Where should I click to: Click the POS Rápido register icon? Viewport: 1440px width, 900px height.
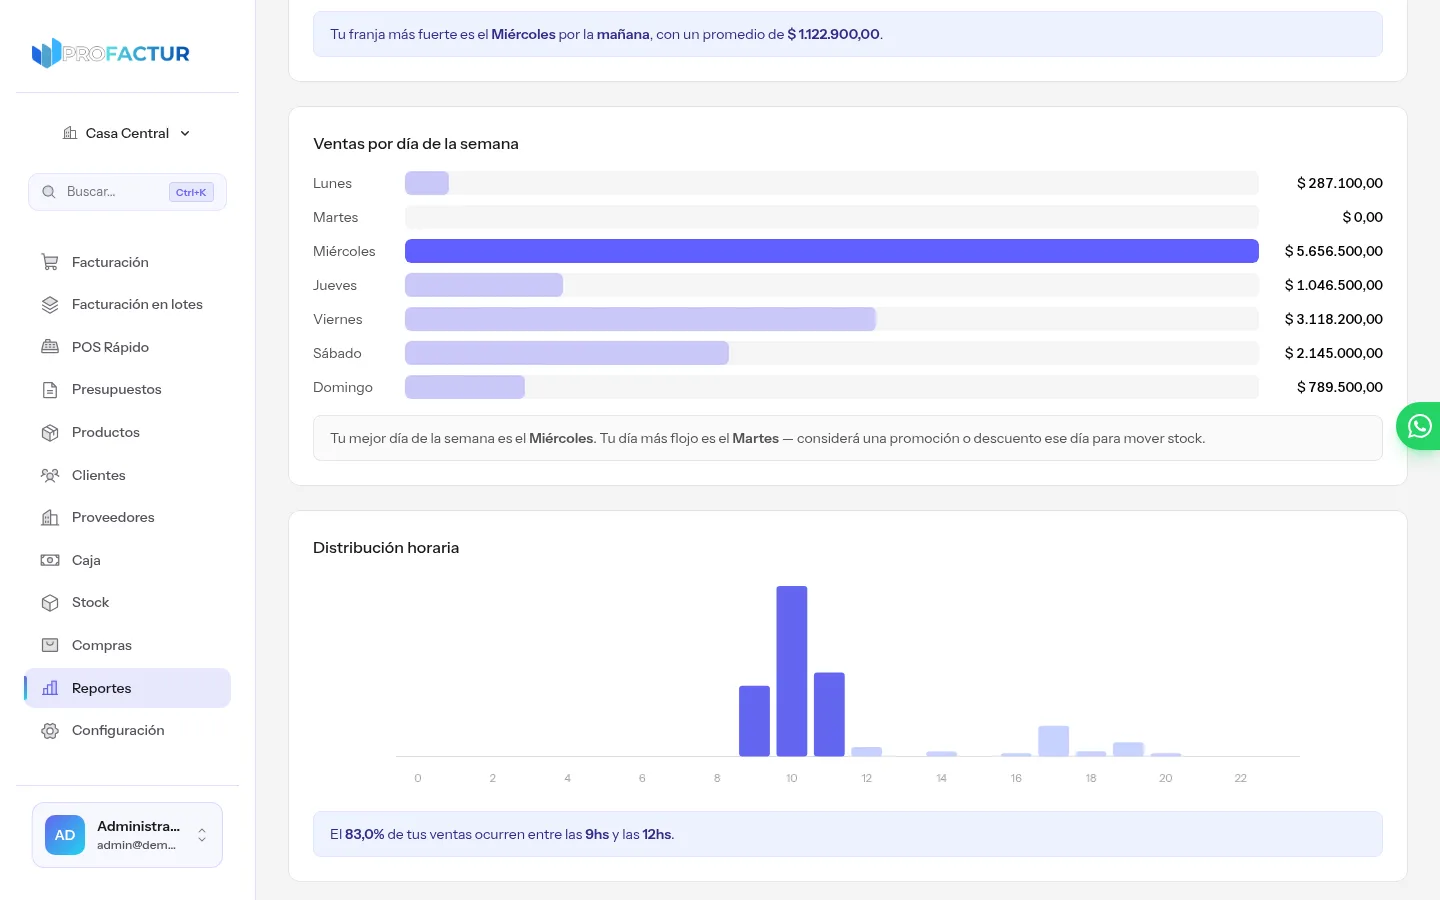(x=50, y=347)
